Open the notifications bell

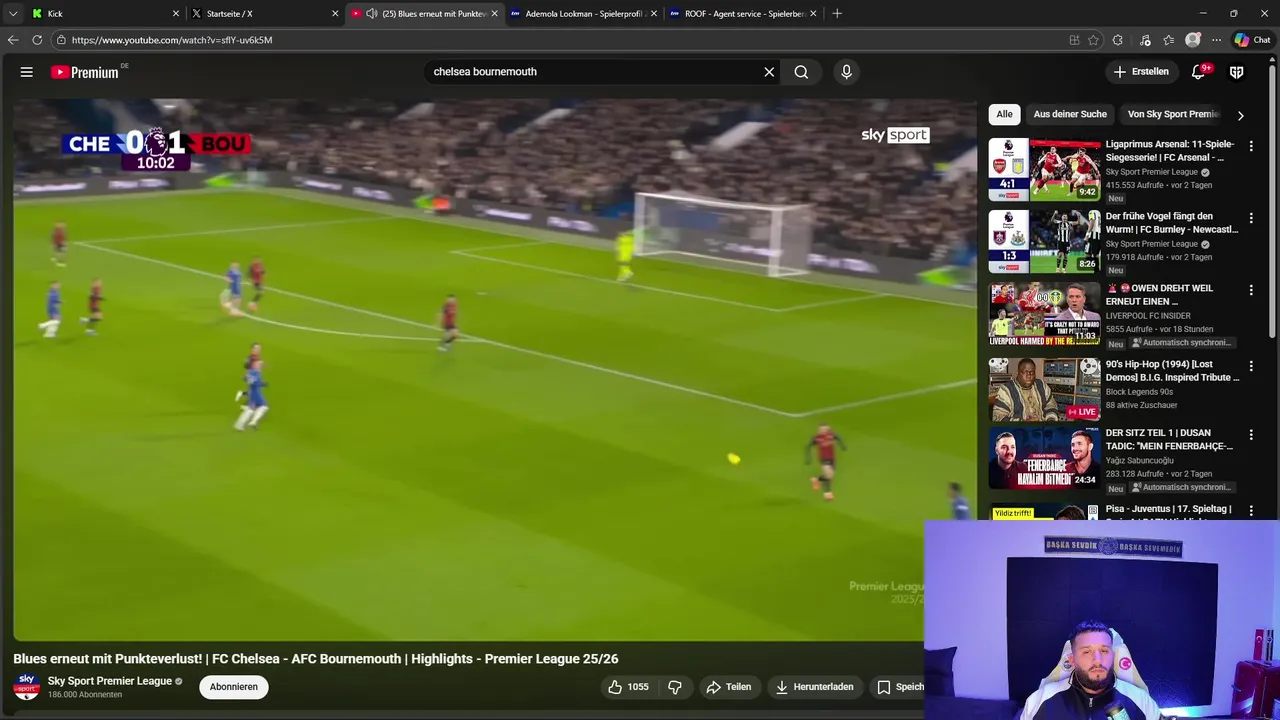(1199, 72)
